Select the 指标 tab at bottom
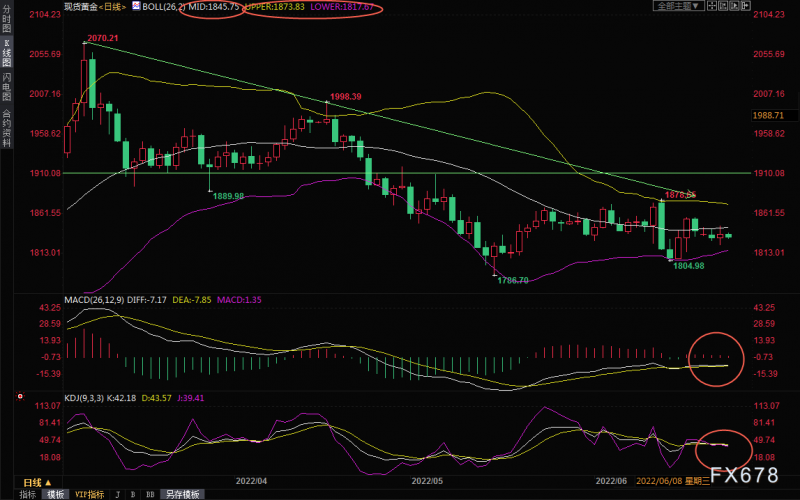Image resolution: width=800 pixels, height=500 pixels. 27,494
